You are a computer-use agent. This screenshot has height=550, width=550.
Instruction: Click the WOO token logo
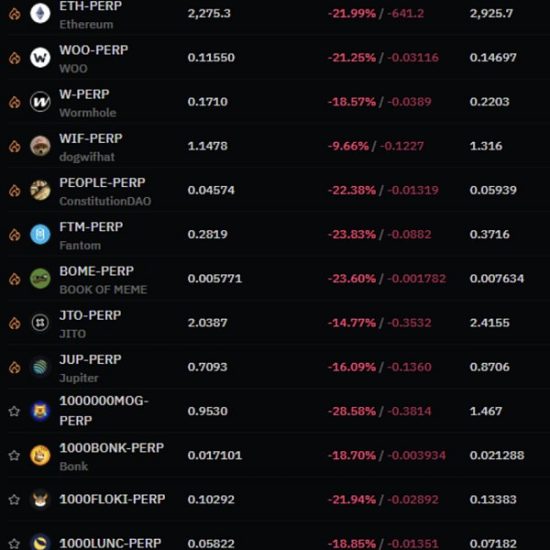pyautogui.click(x=40, y=58)
